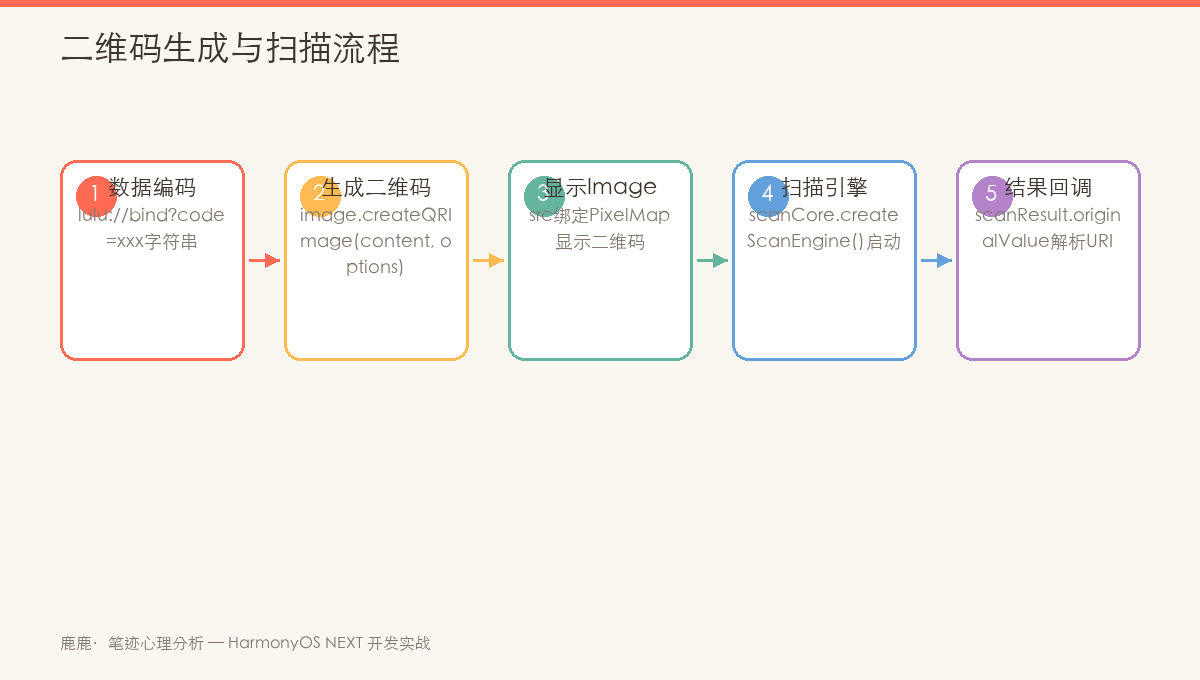Click the green arrow after 显示Image card

tap(712, 261)
